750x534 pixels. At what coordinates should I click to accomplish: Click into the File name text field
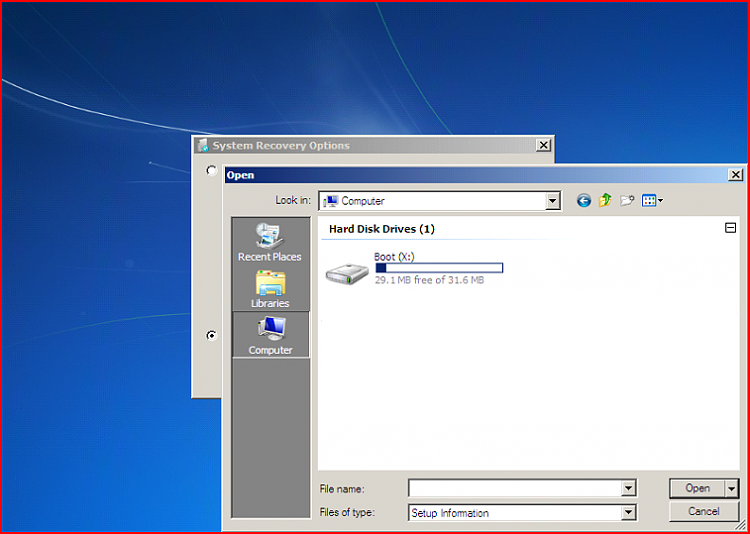tap(515, 489)
